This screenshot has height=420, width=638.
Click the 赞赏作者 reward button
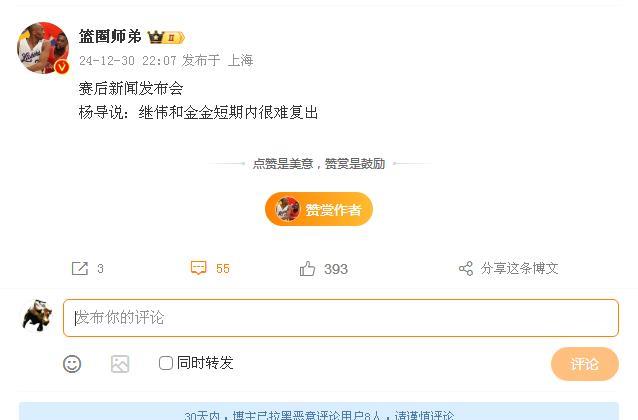[319, 209]
